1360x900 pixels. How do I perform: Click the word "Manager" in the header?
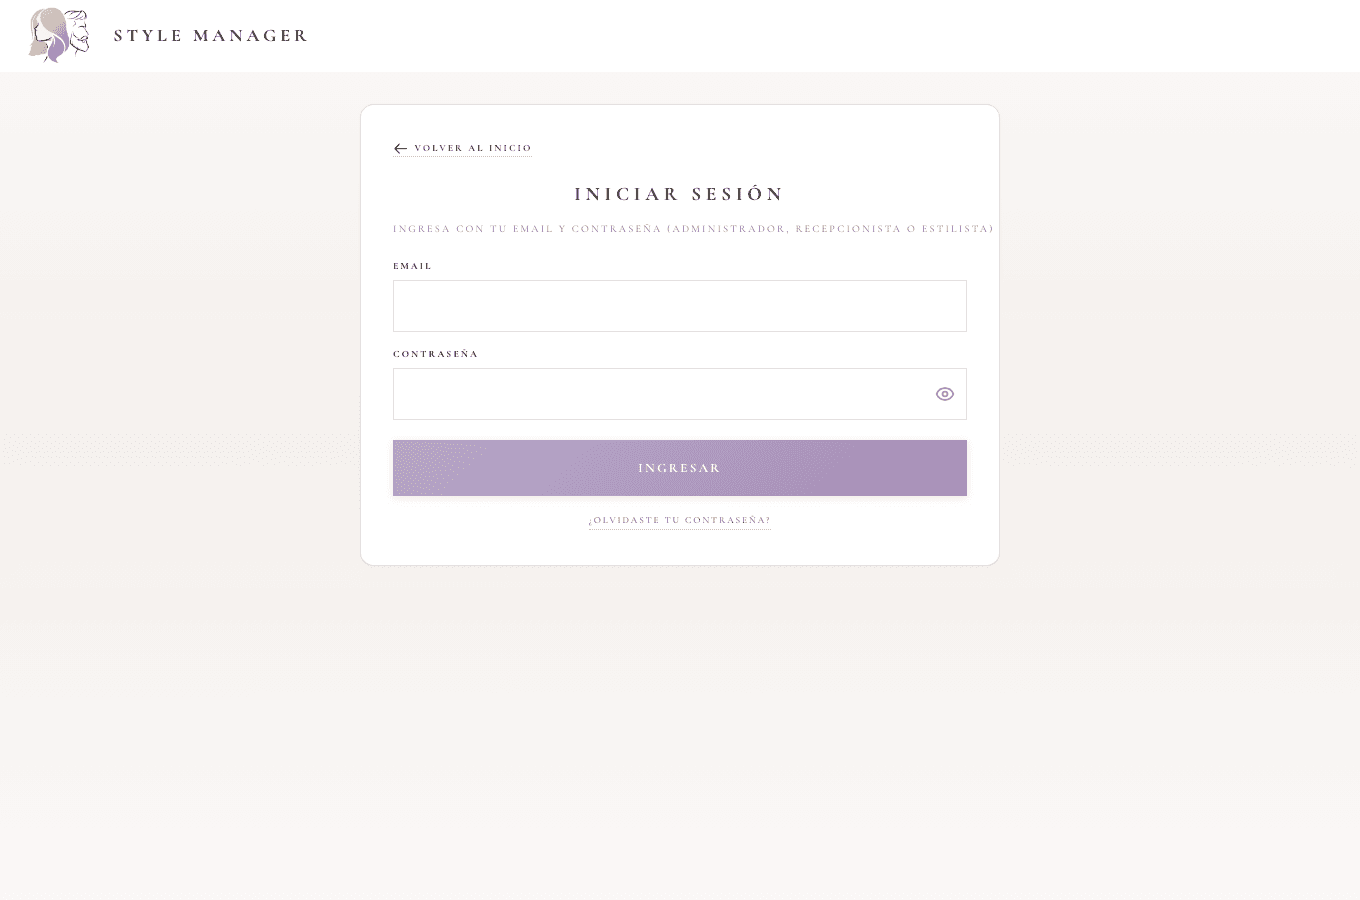pyautogui.click(x=250, y=36)
